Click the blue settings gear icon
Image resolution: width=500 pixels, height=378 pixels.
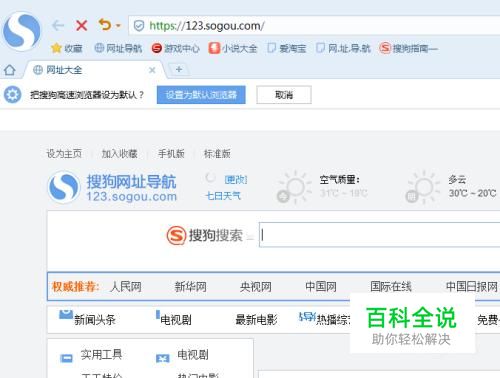coord(13,95)
